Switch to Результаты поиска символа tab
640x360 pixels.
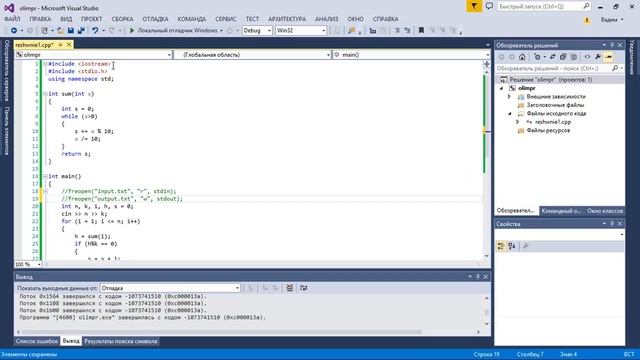pyautogui.click(x=120, y=341)
